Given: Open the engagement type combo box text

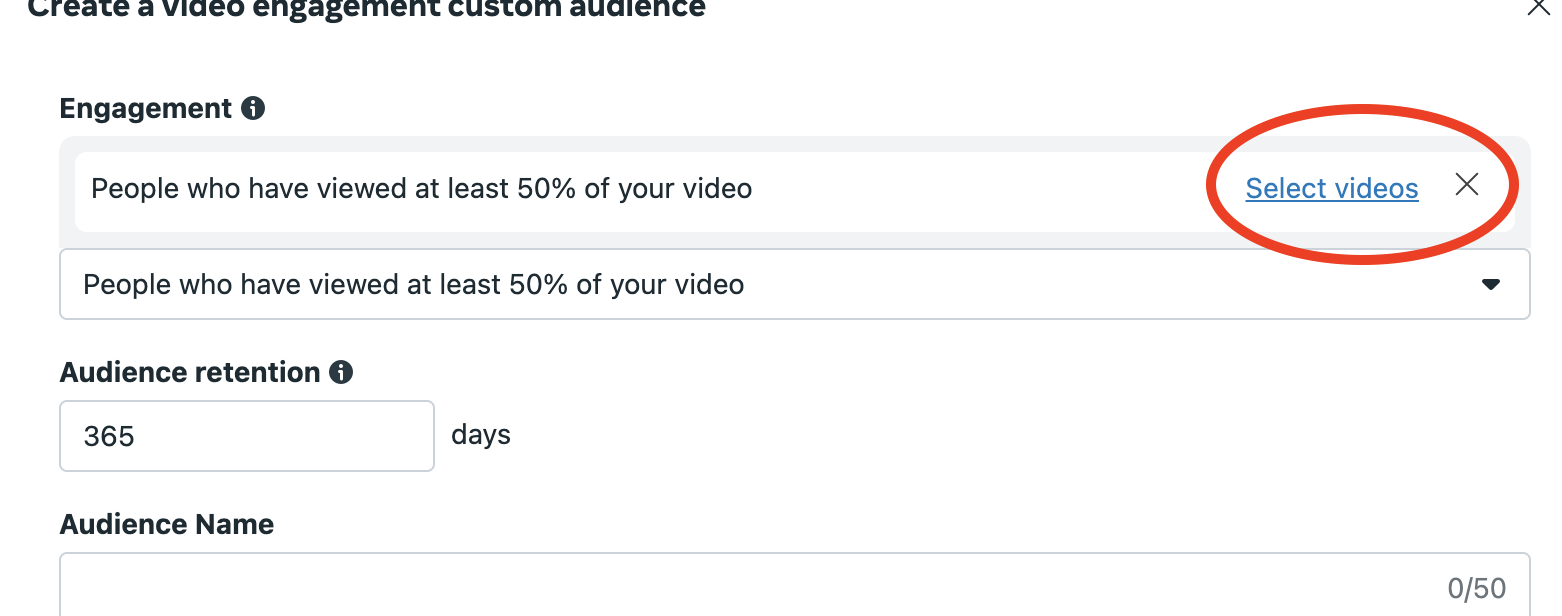Looking at the screenshot, I should (413, 285).
